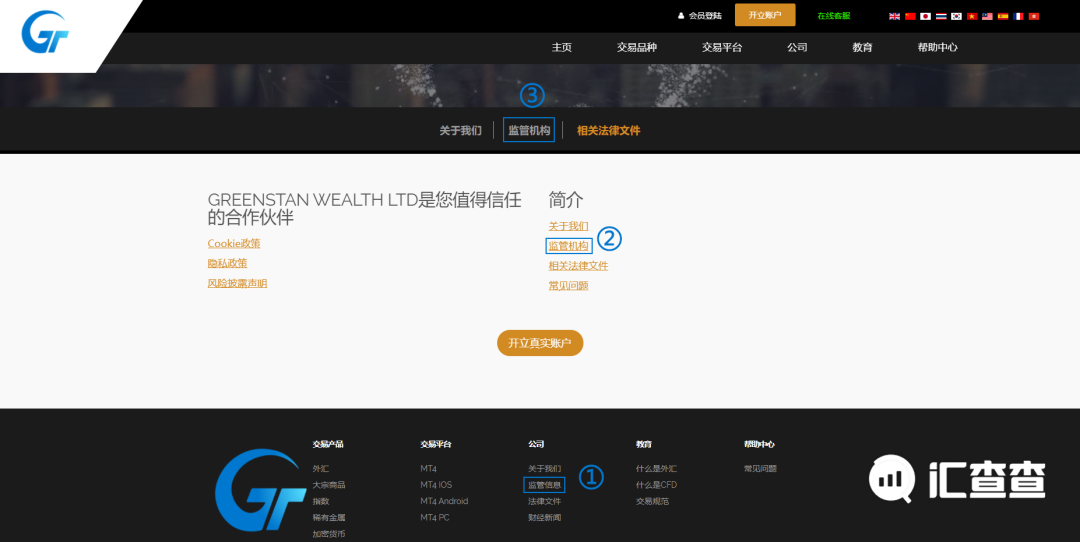Open footer link MT4 Android
Screen dimensions: 1080x542
(444, 501)
